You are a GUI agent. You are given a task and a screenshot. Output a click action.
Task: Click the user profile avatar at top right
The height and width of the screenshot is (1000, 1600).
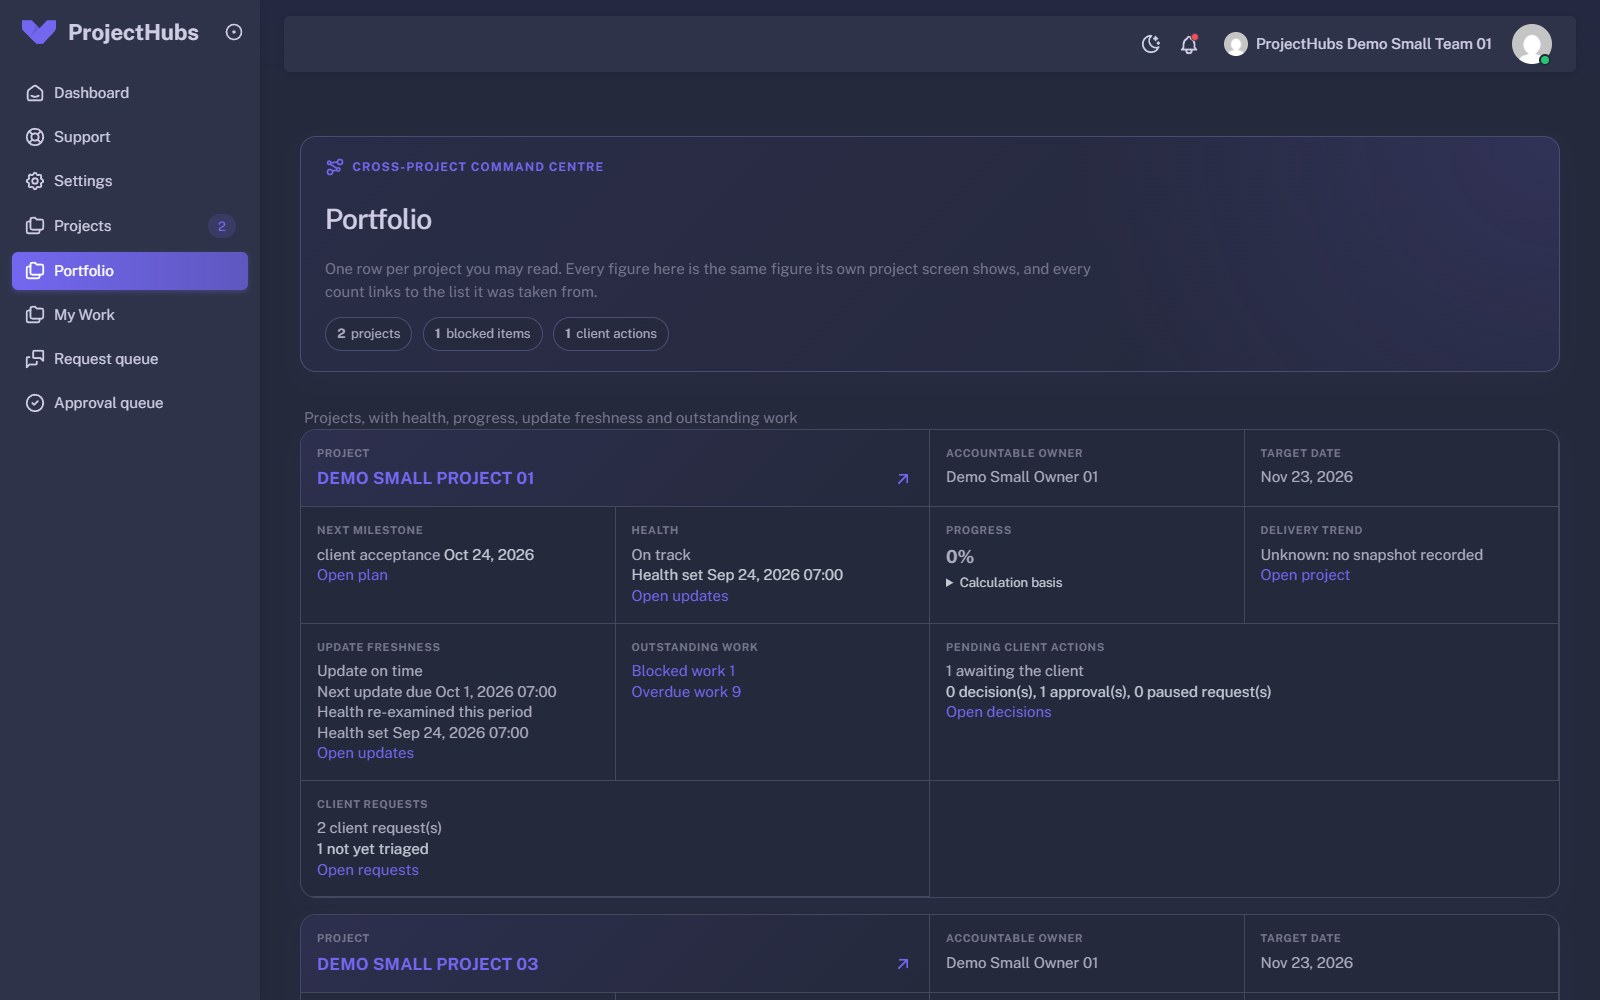pyautogui.click(x=1532, y=44)
